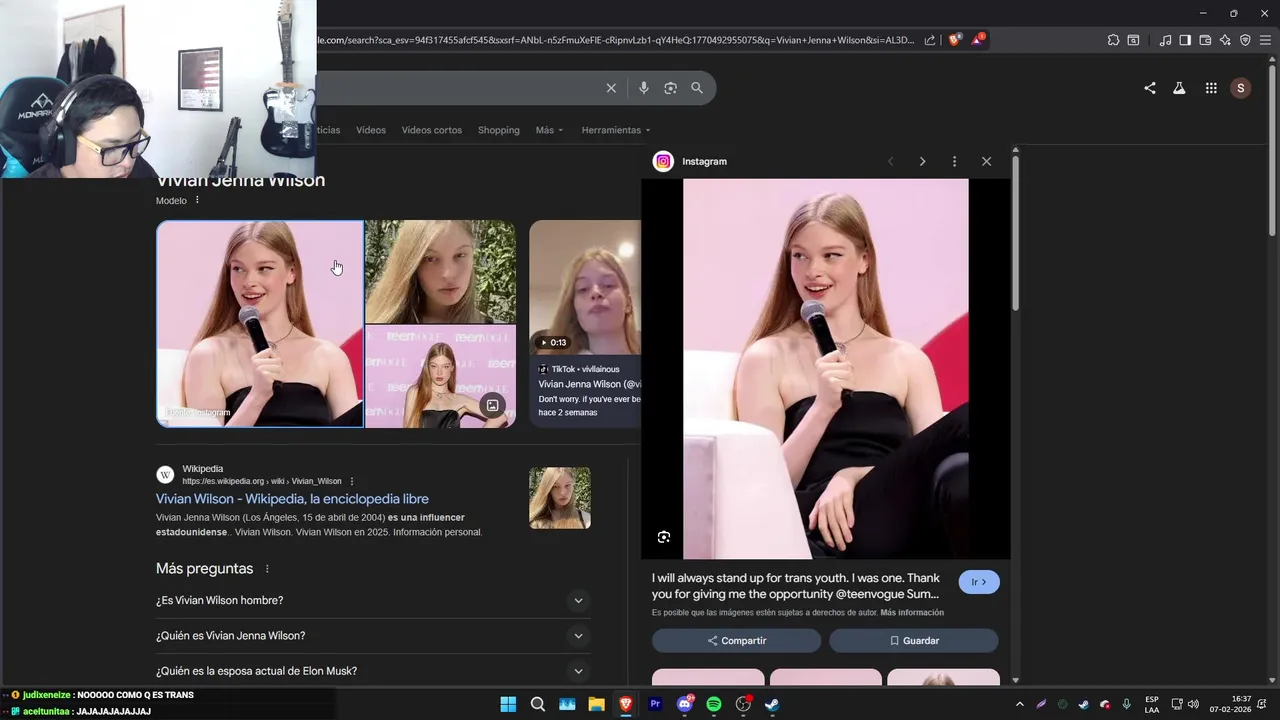Open Brave VPN shield icon

pyautogui.click(x=1245, y=40)
